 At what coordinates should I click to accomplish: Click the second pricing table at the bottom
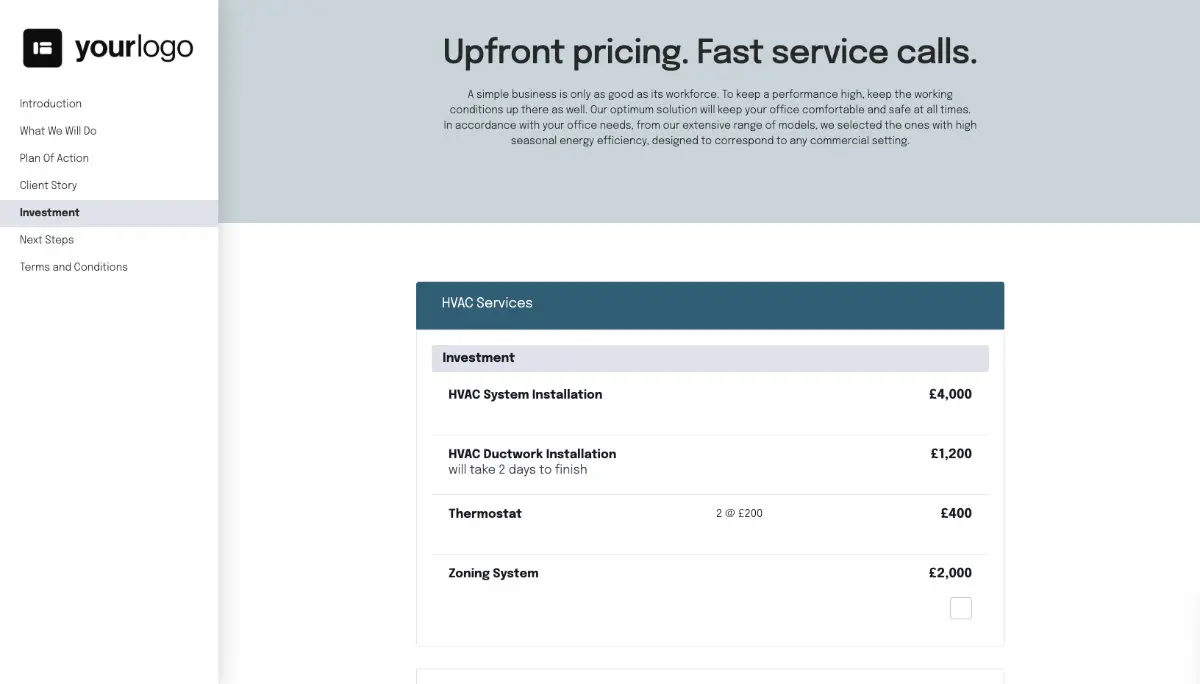pos(710,678)
